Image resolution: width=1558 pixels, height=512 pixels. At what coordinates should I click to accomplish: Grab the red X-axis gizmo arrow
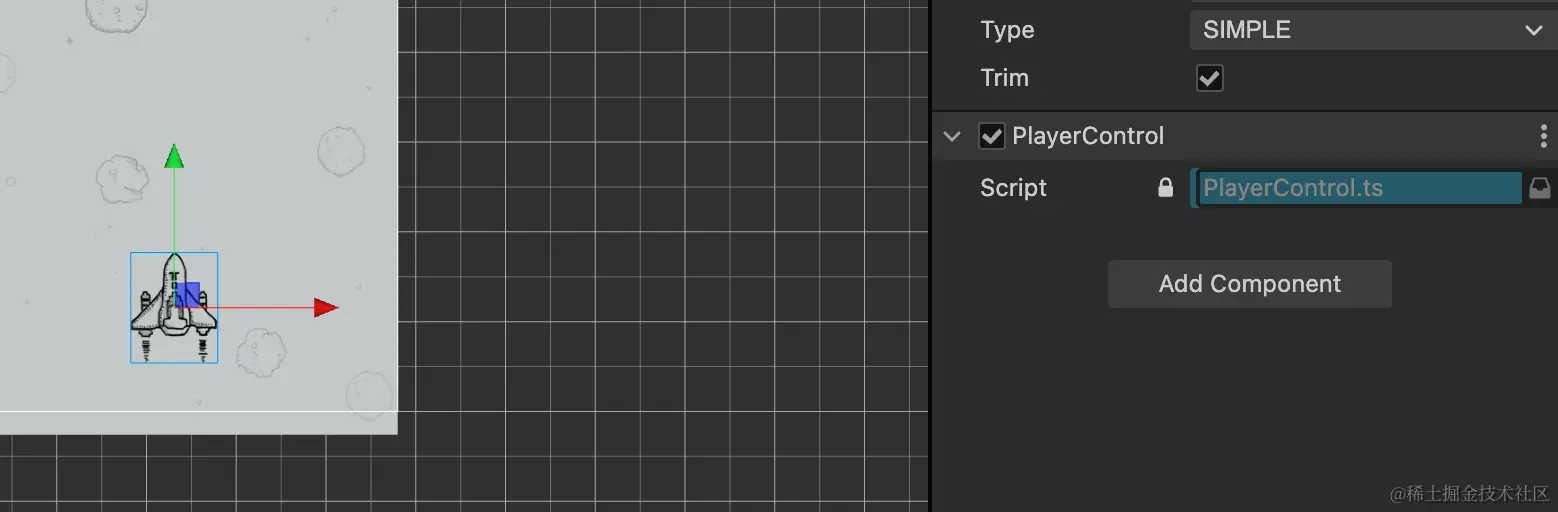(x=326, y=307)
